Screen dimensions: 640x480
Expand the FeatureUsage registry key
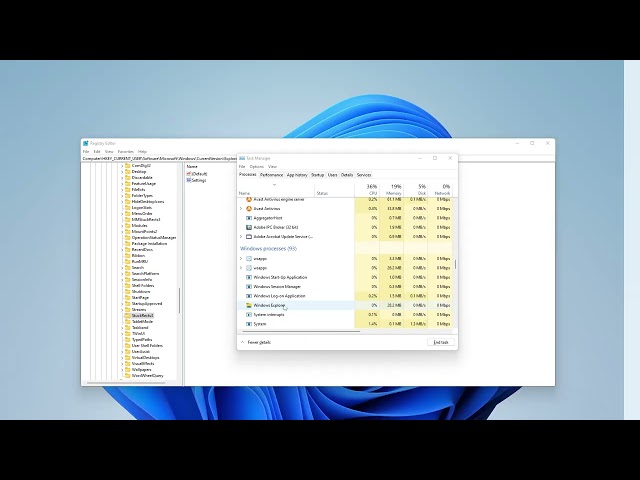pyautogui.click(x=122, y=184)
